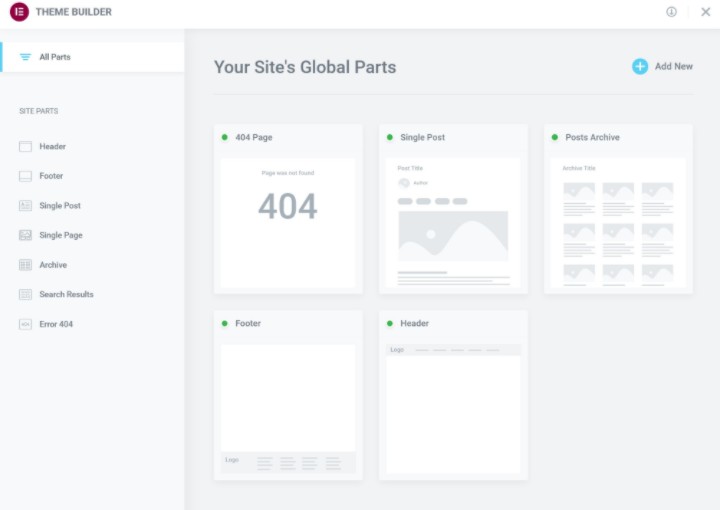The image size is (720, 510).
Task: Click the Add New button label
Action: point(673,66)
